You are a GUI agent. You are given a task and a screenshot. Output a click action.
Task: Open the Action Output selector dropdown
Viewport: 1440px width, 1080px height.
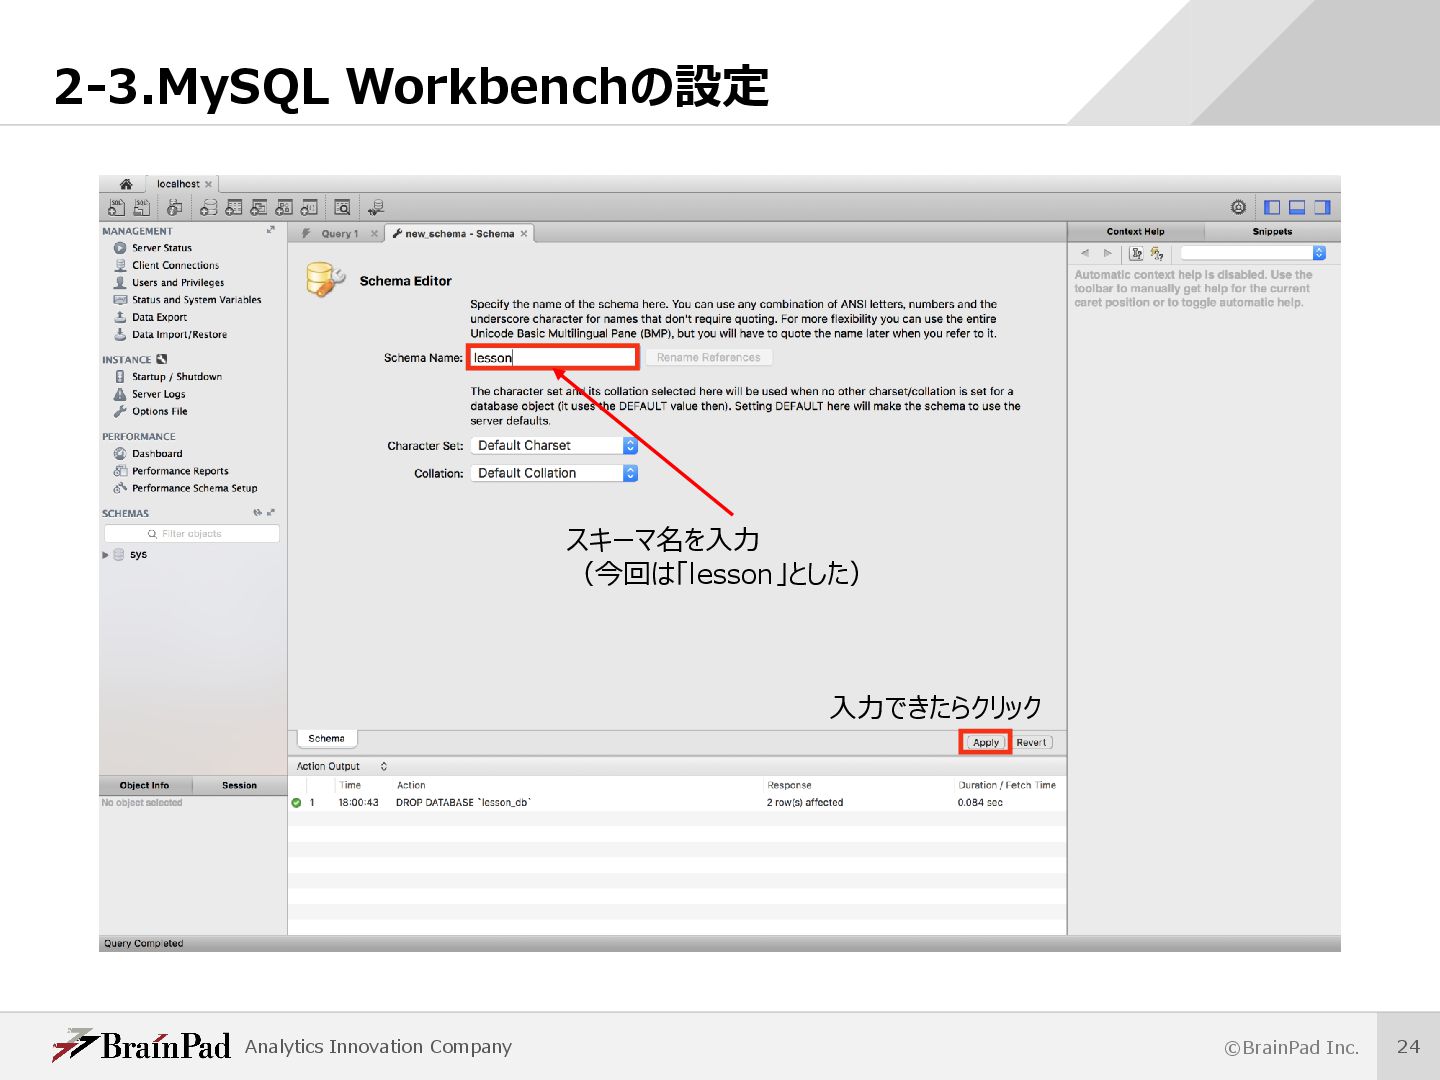[x=342, y=767]
